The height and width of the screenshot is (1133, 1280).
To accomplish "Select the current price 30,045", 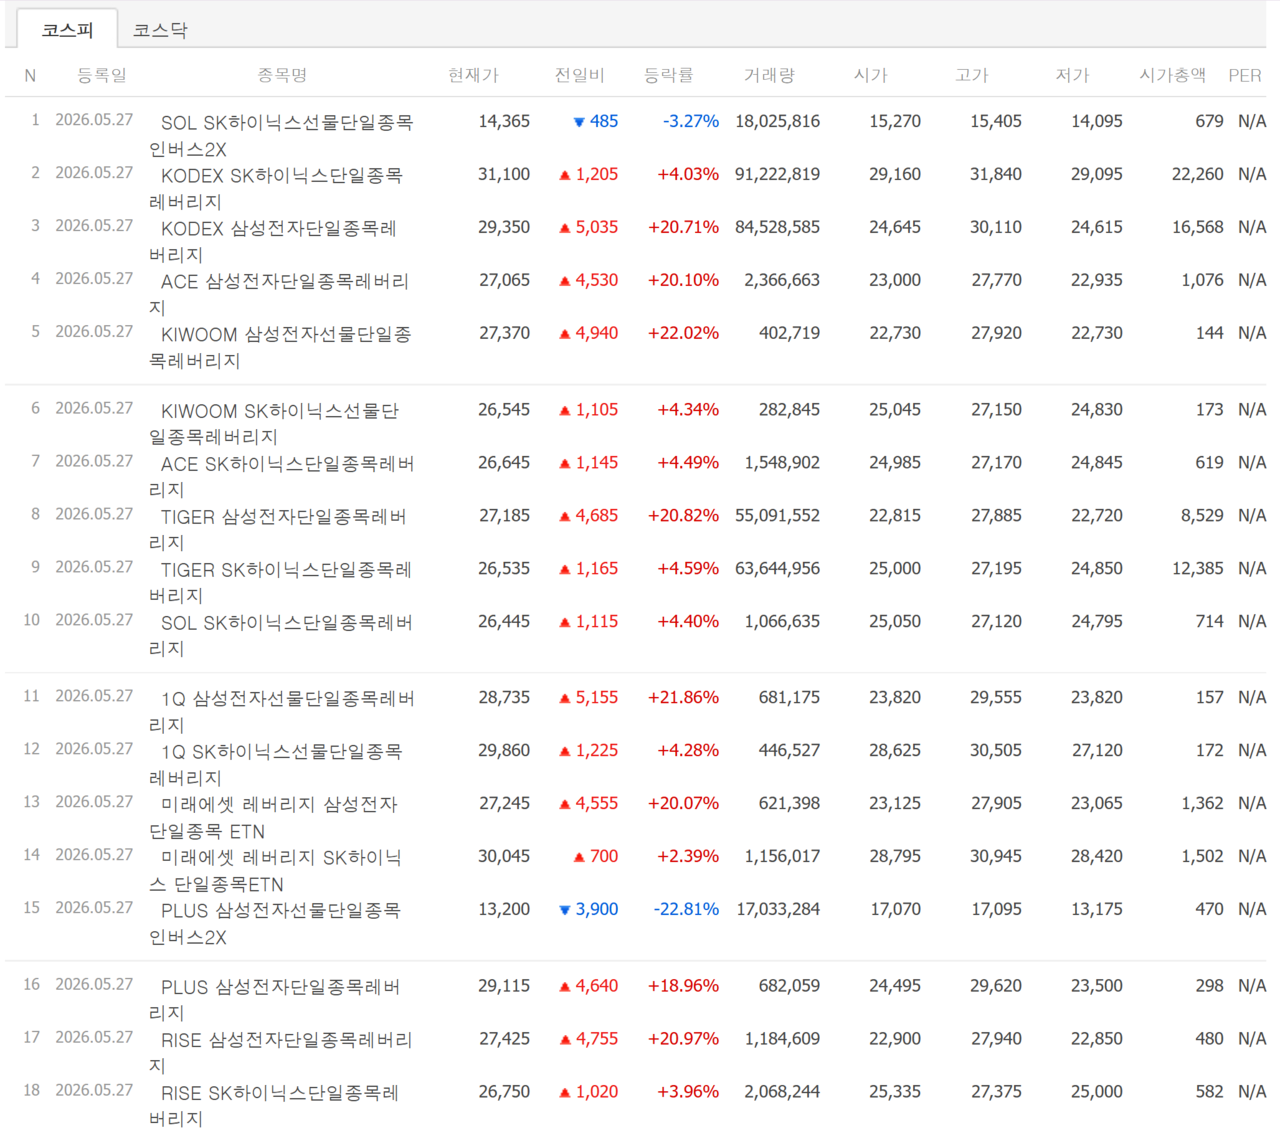I will tap(504, 856).
